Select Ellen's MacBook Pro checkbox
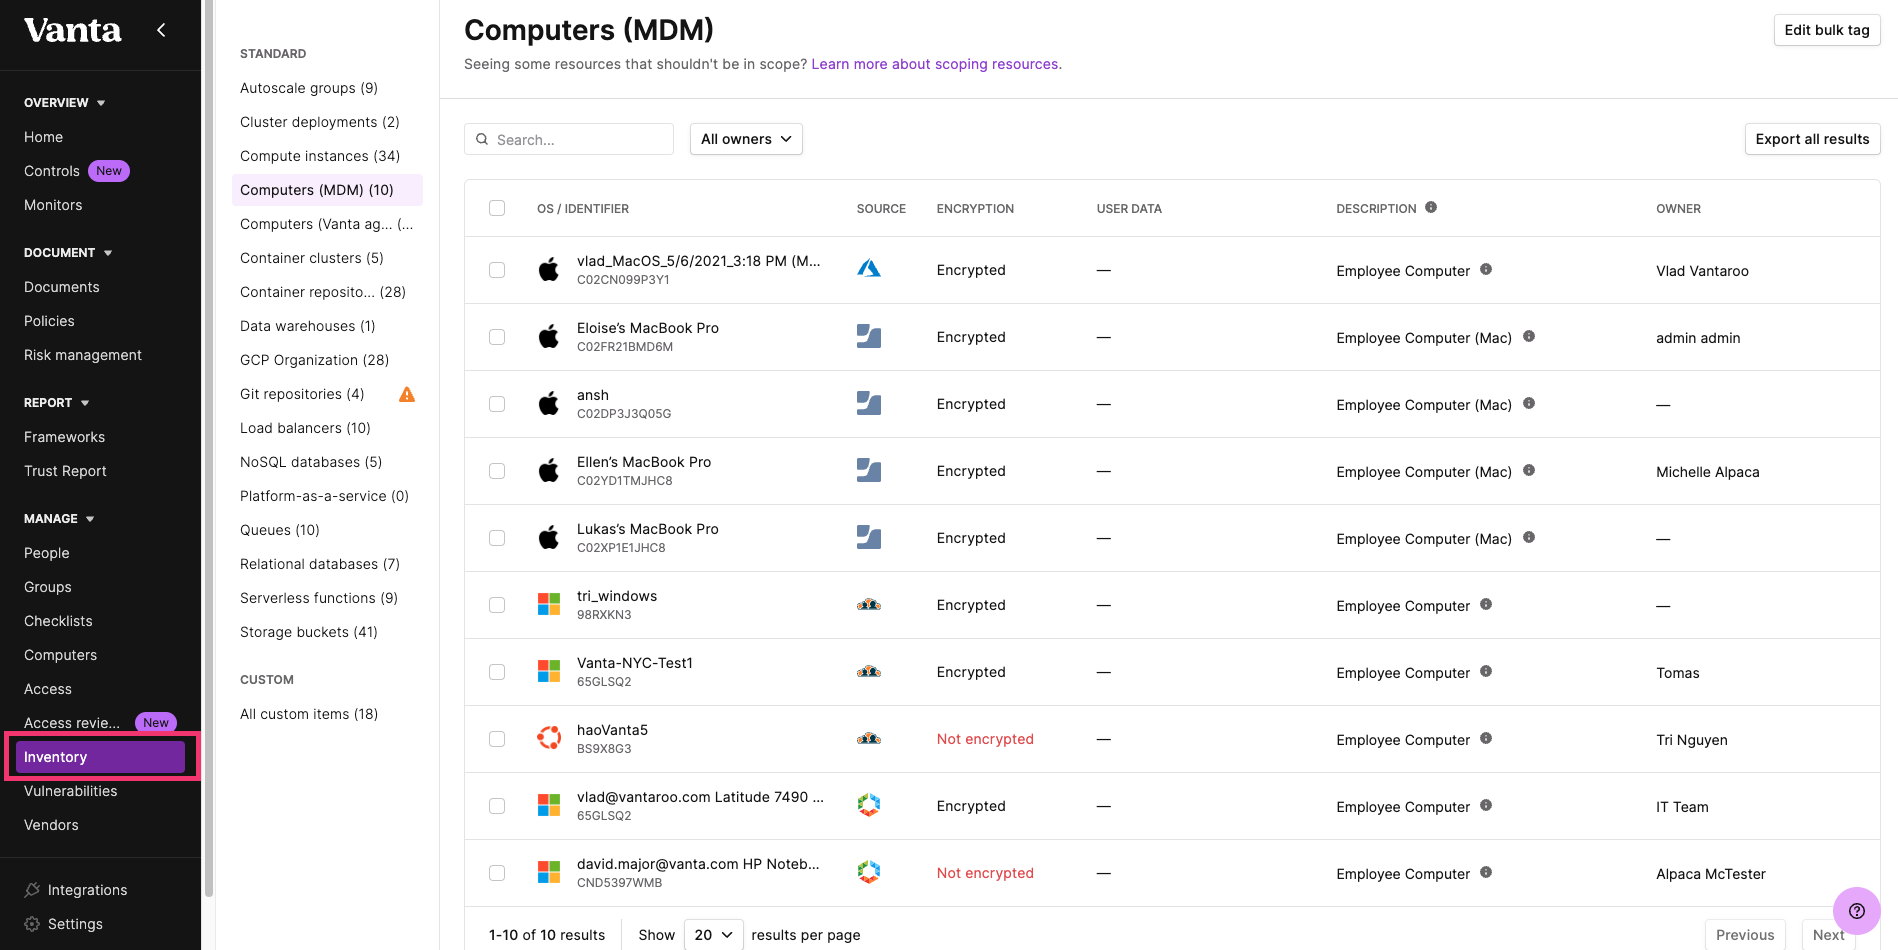This screenshot has height=950, width=1898. coord(497,471)
